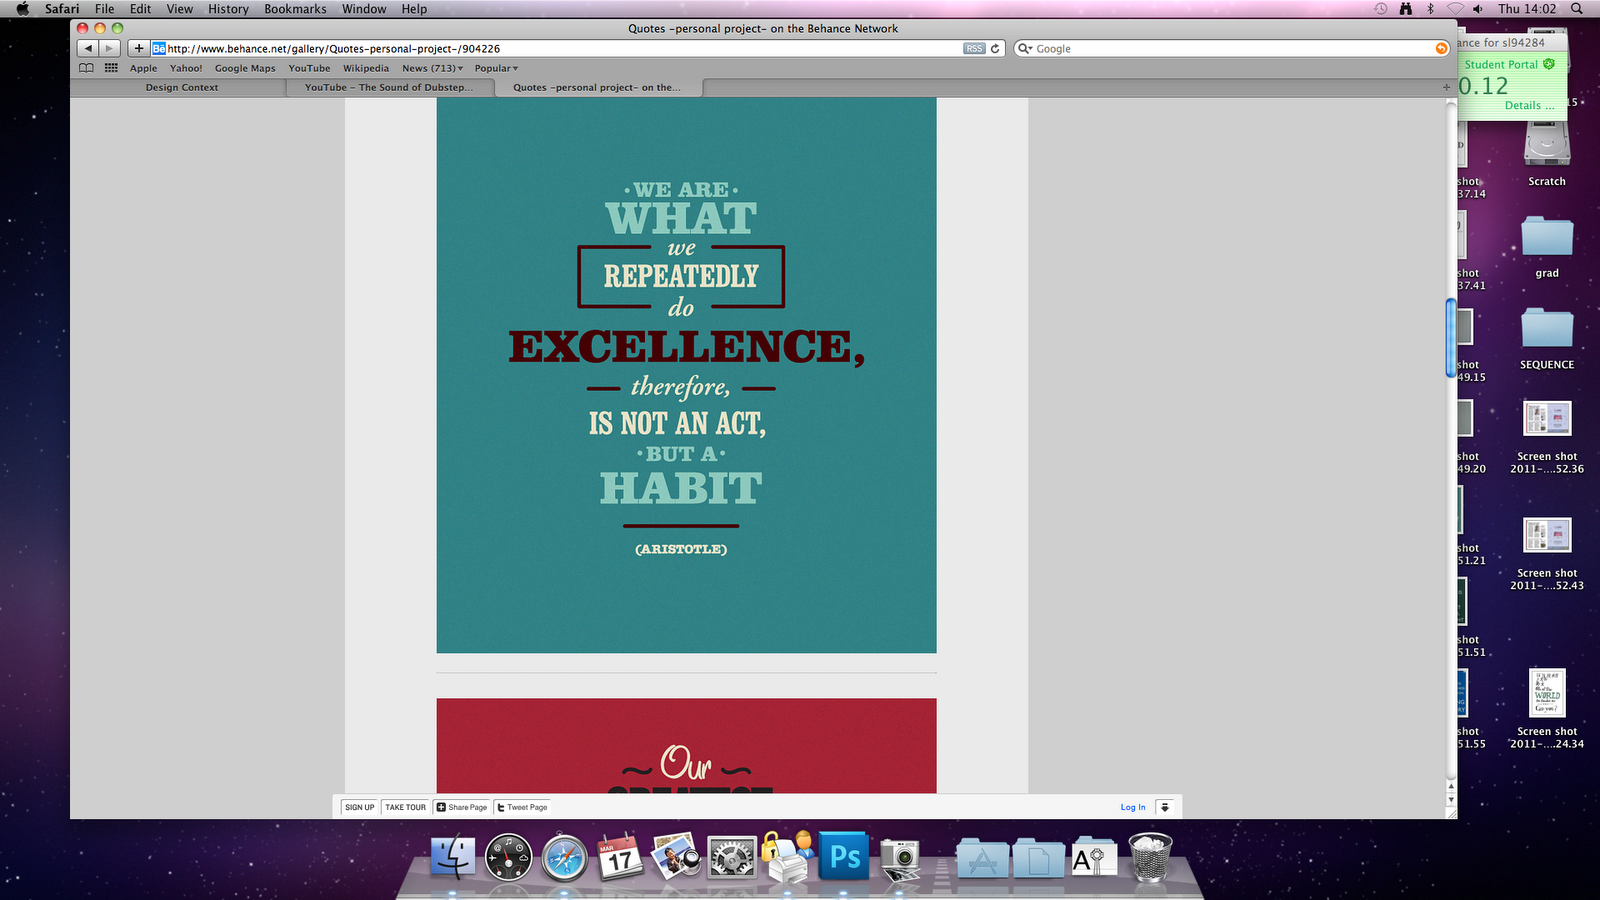Click the SIGN UP button
The height and width of the screenshot is (900, 1600).
point(360,807)
